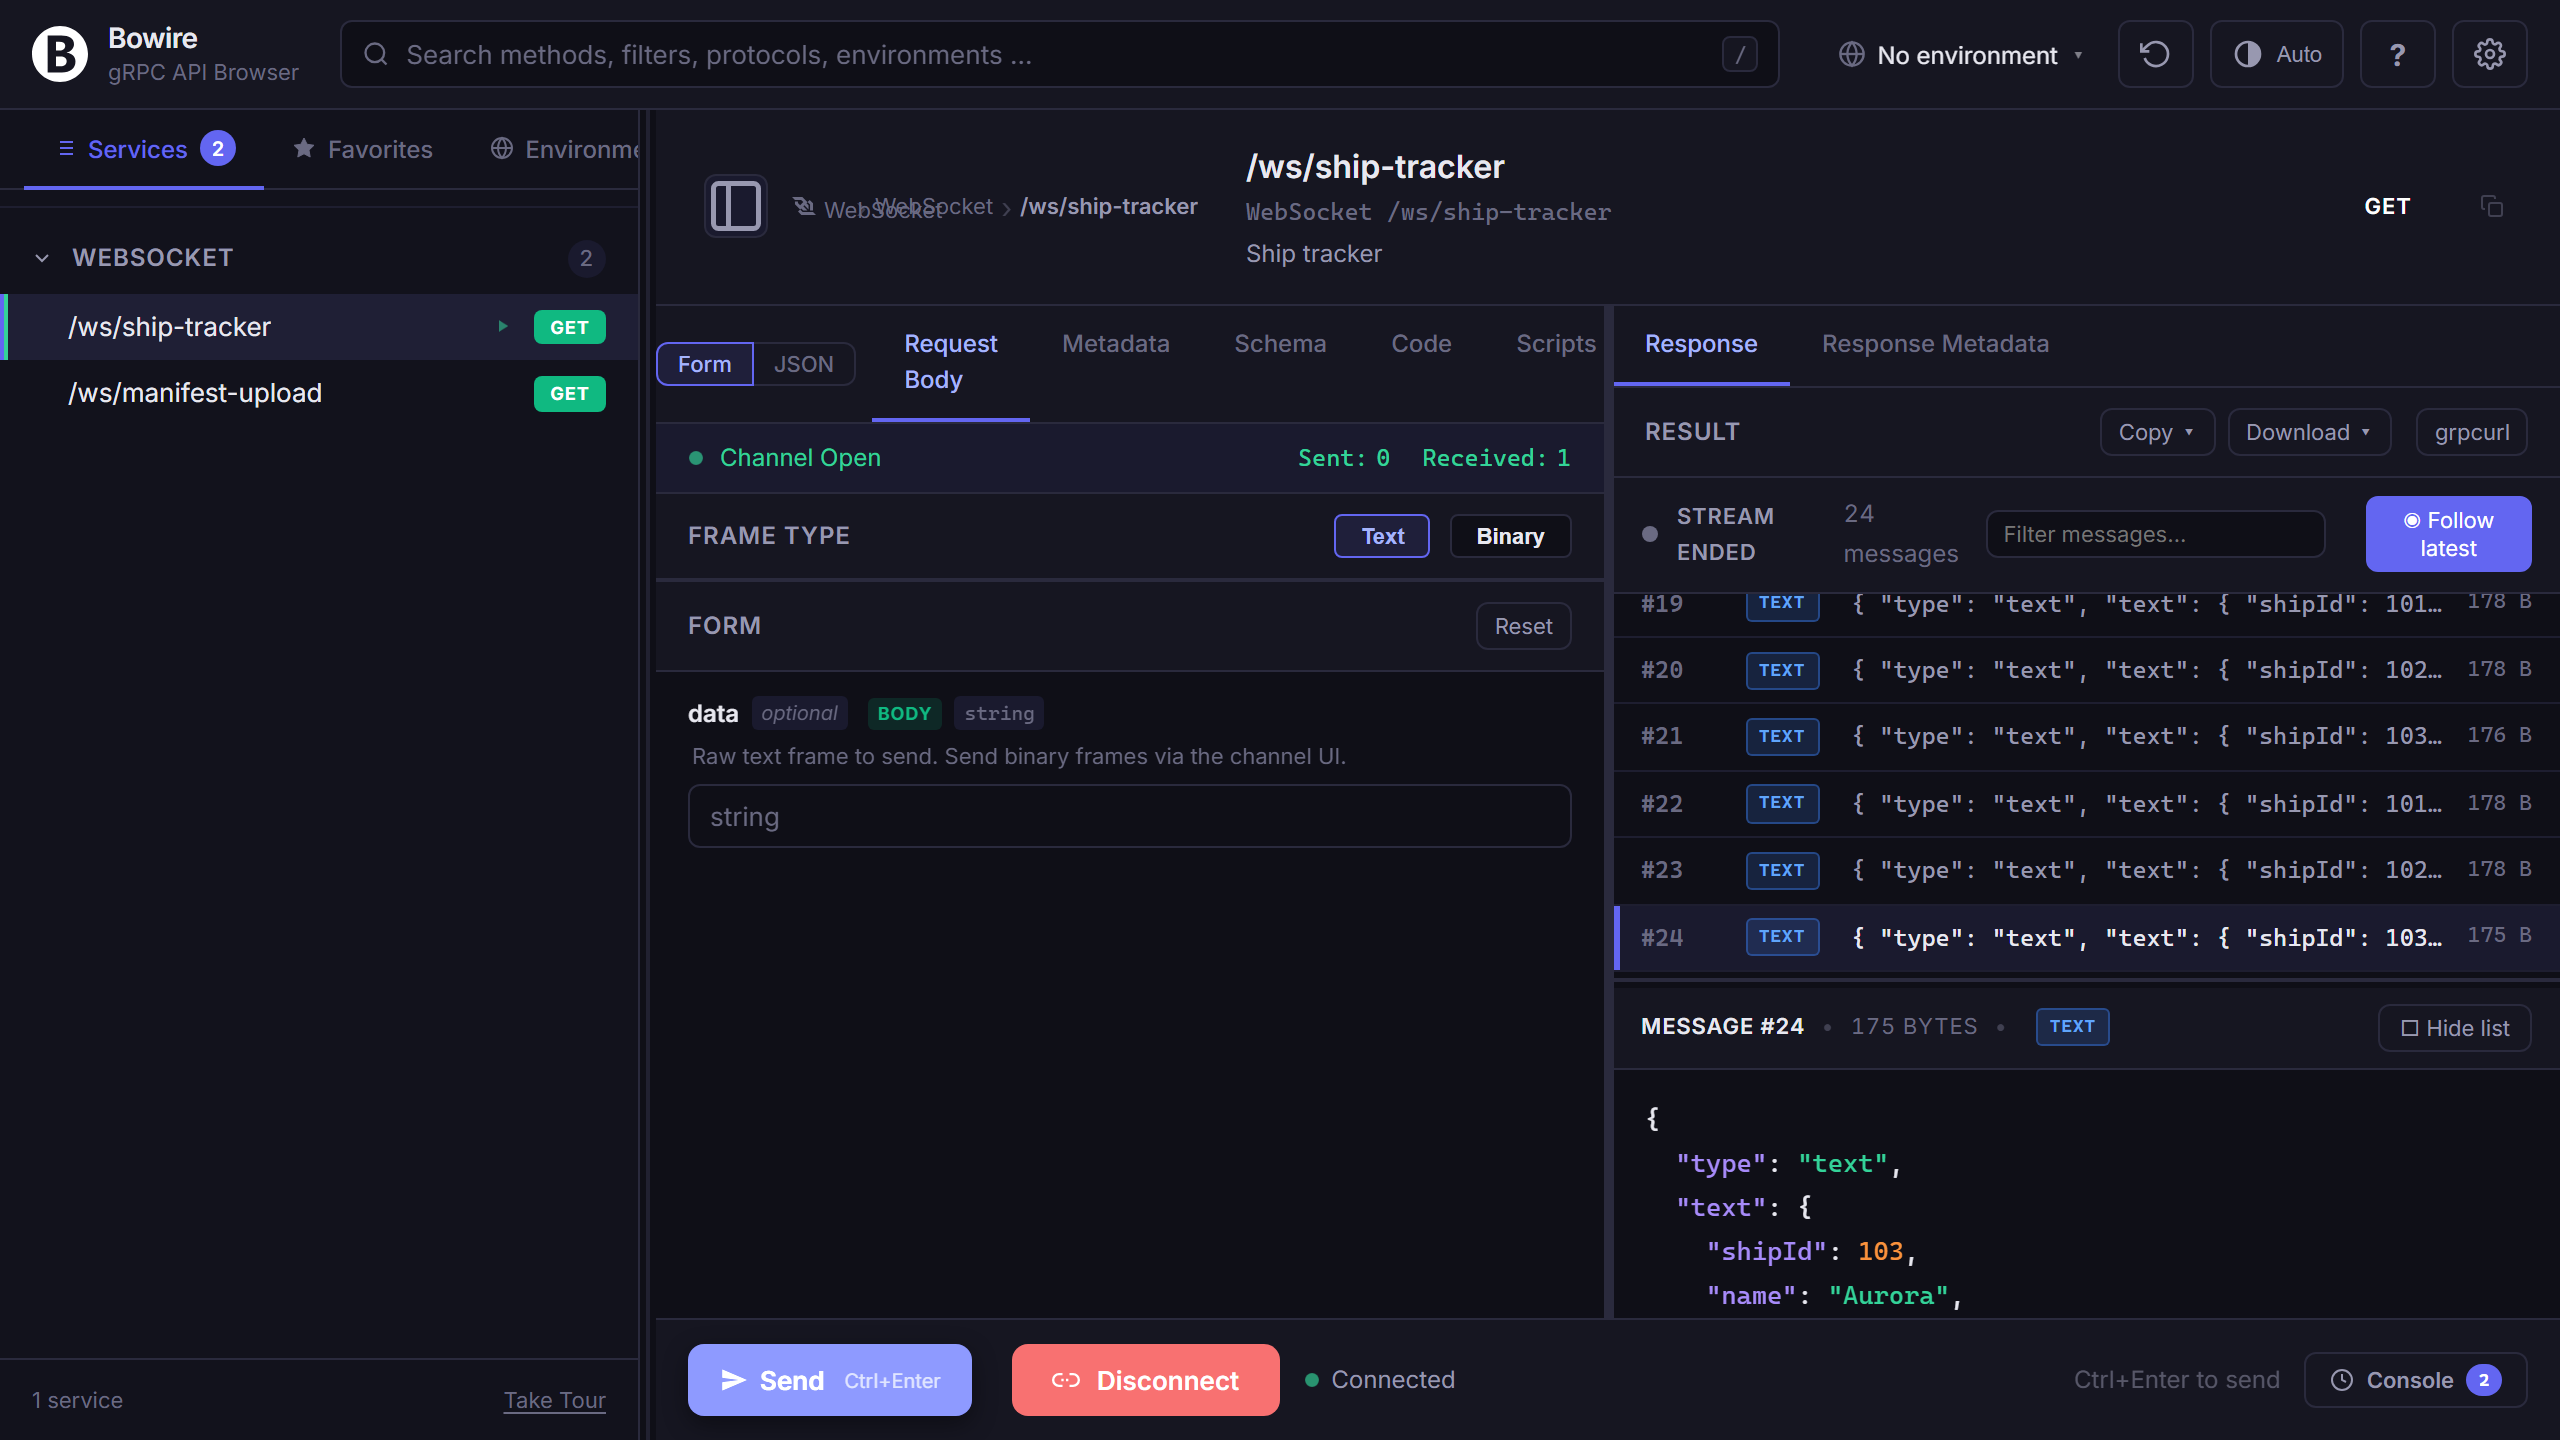Open the Copy dropdown in Result
2560x1440 pixels.
[2157, 432]
